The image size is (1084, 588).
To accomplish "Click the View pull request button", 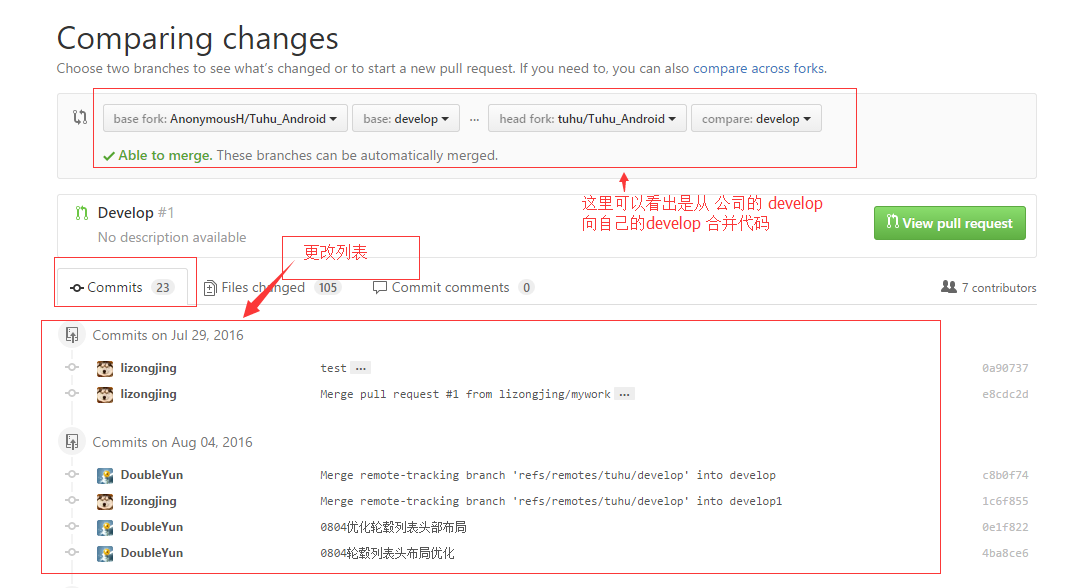I will [950, 223].
